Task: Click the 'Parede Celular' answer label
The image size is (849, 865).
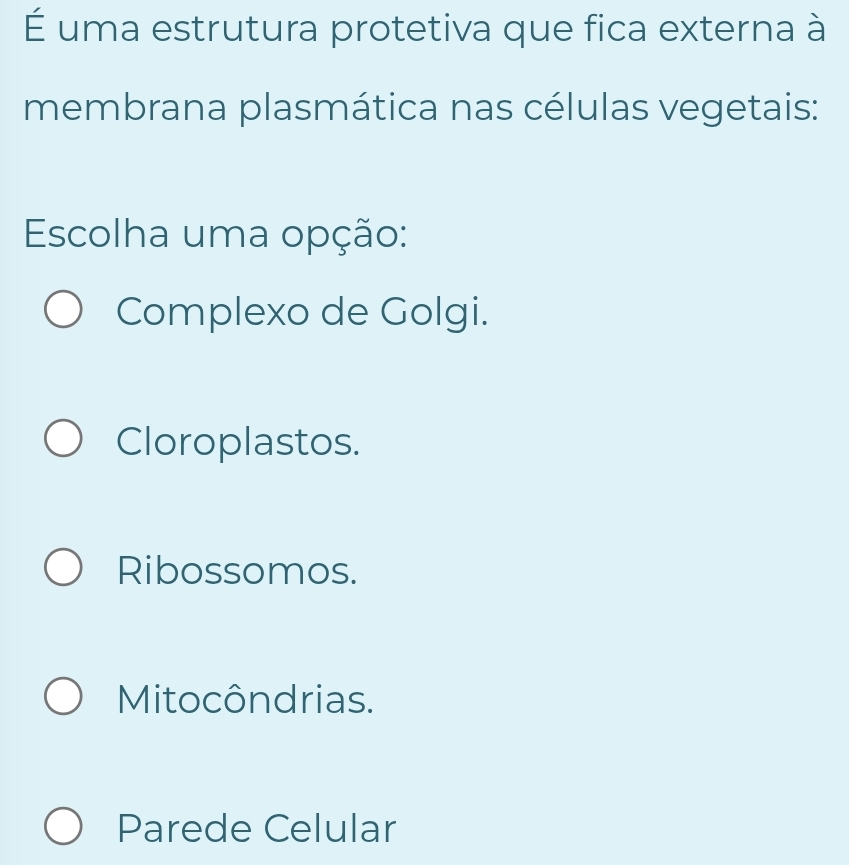Action: coord(257,828)
